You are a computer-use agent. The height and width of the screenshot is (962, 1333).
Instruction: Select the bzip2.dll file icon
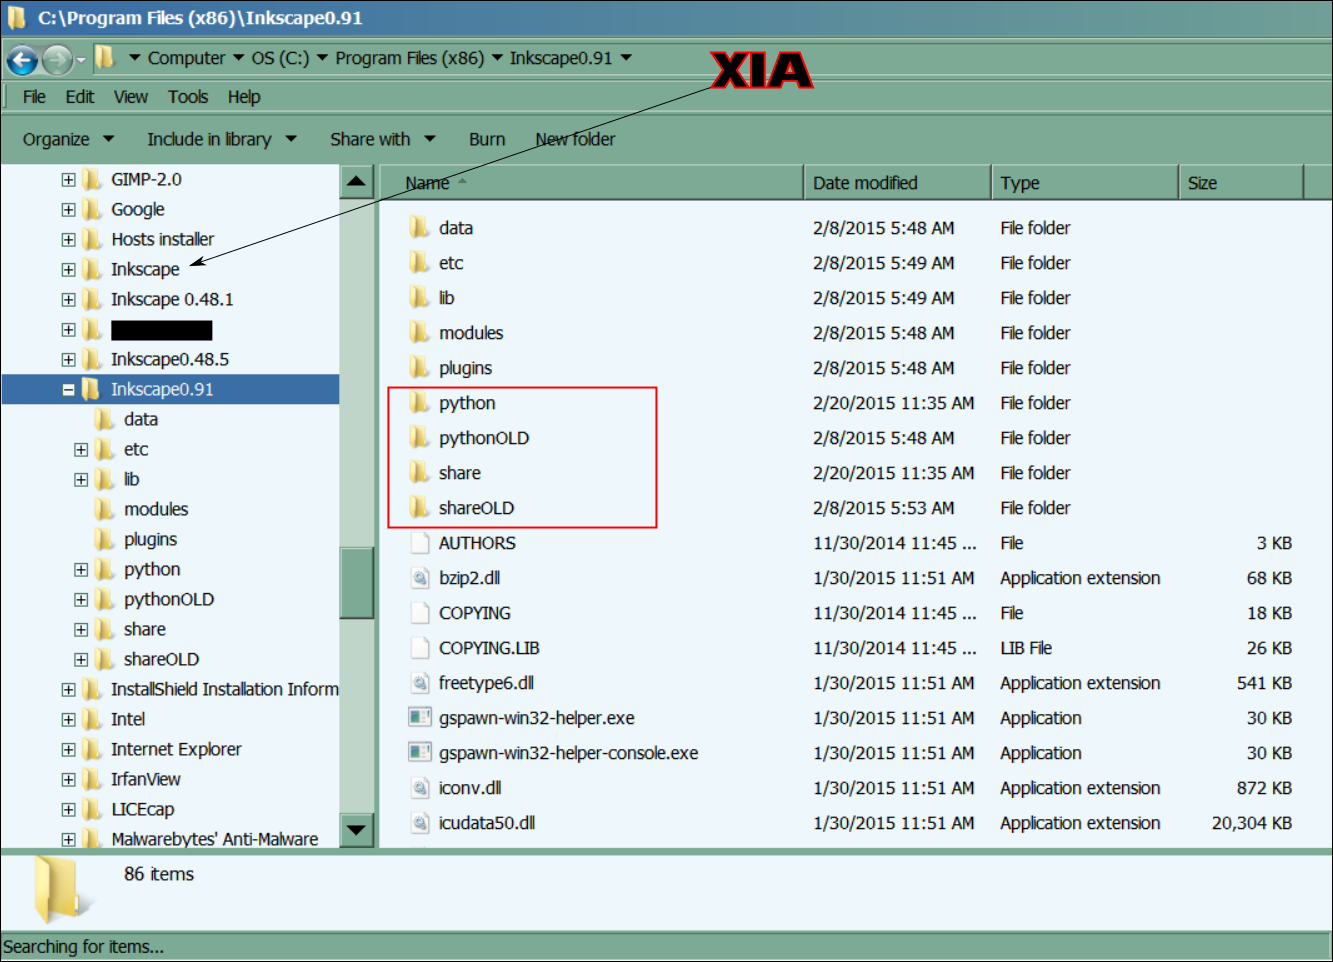pyautogui.click(x=420, y=578)
